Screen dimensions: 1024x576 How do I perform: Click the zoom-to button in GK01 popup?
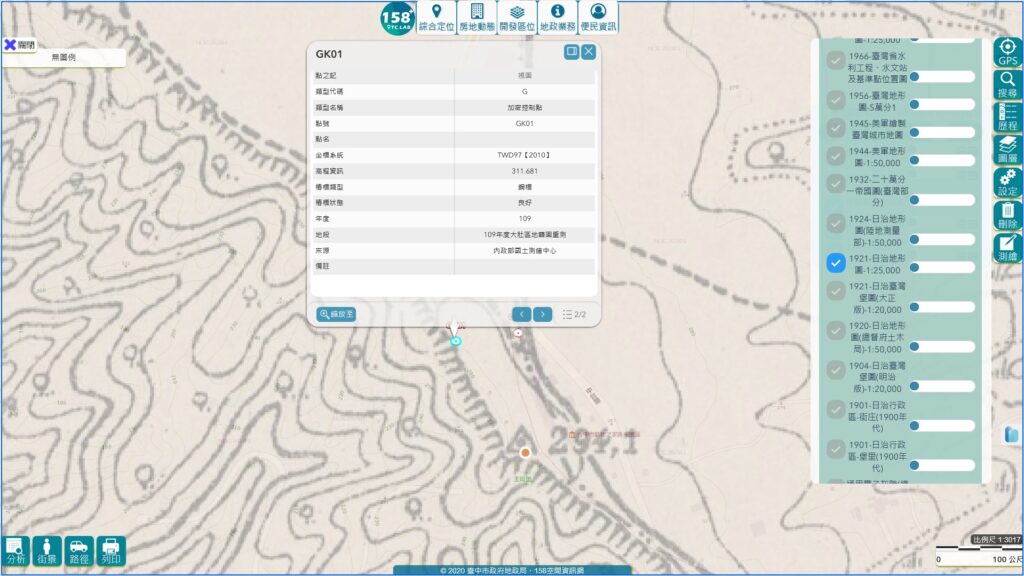tap(336, 314)
